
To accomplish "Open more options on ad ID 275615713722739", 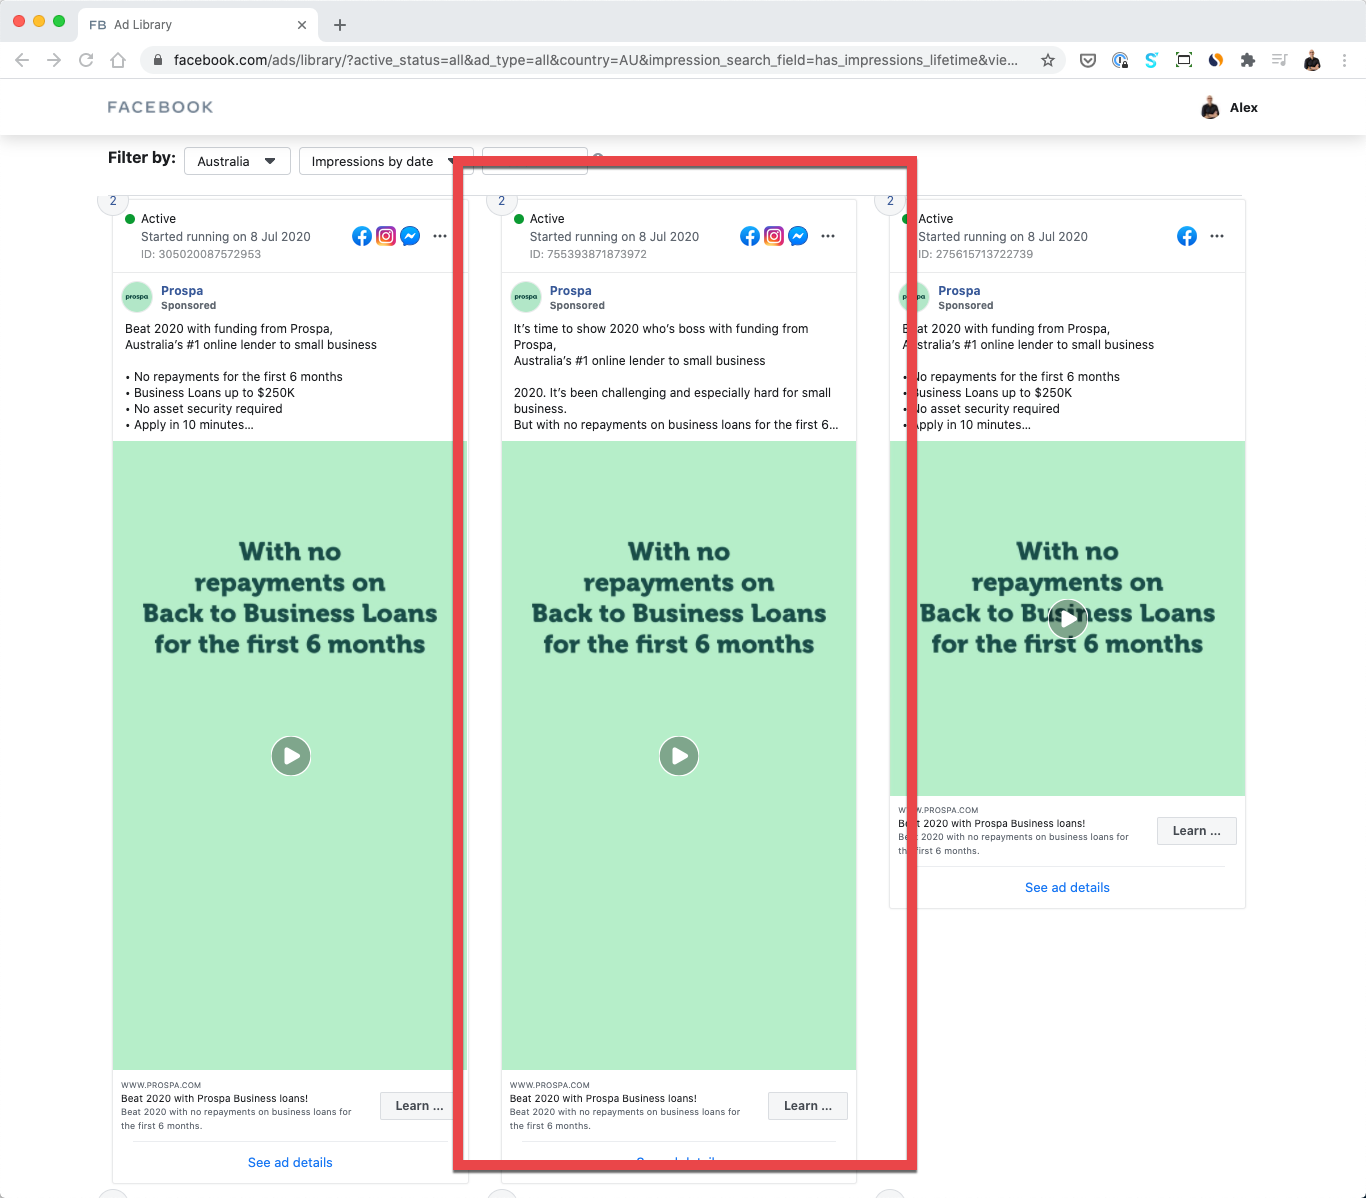I will pos(1217,236).
